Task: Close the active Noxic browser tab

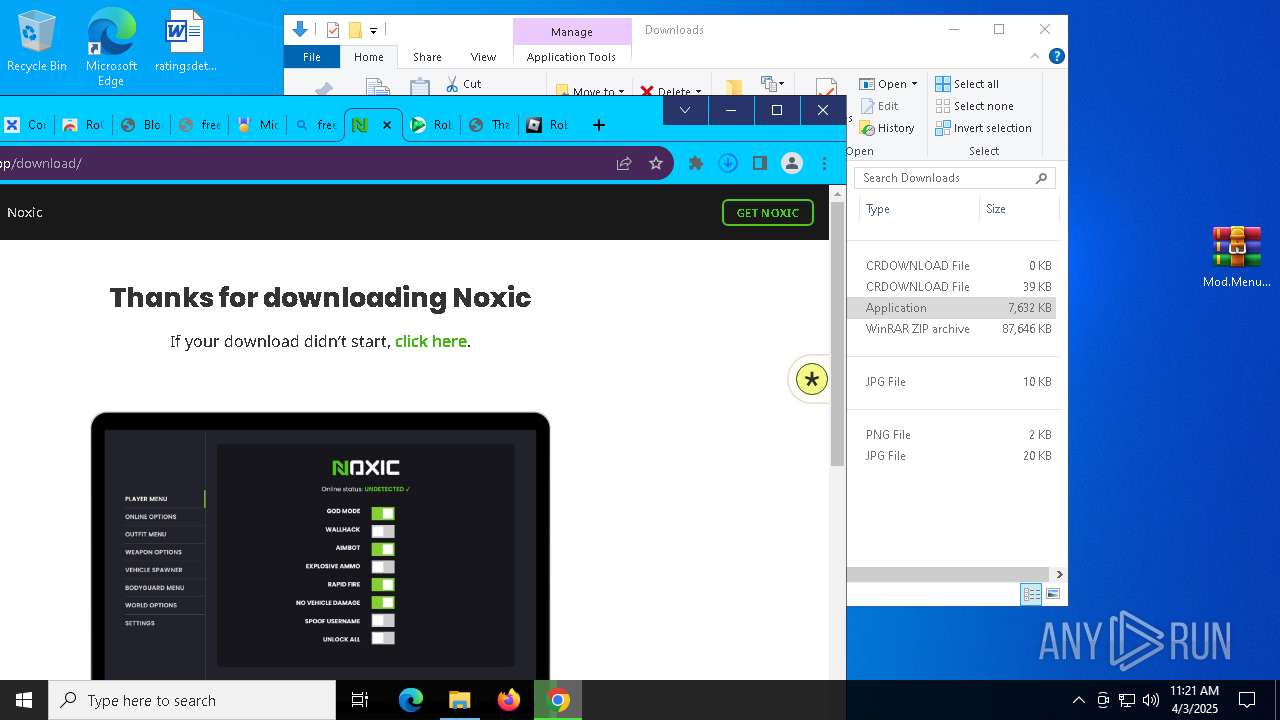Action: pyautogui.click(x=387, y=125)
